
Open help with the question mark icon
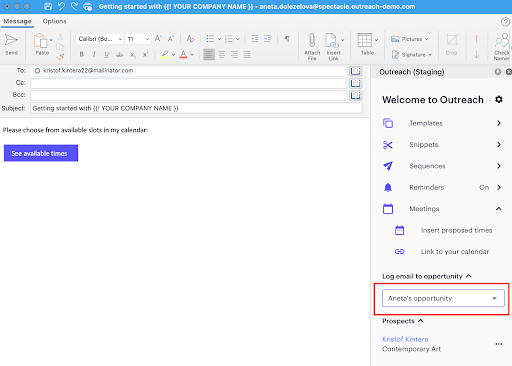[x=505, y=22]
